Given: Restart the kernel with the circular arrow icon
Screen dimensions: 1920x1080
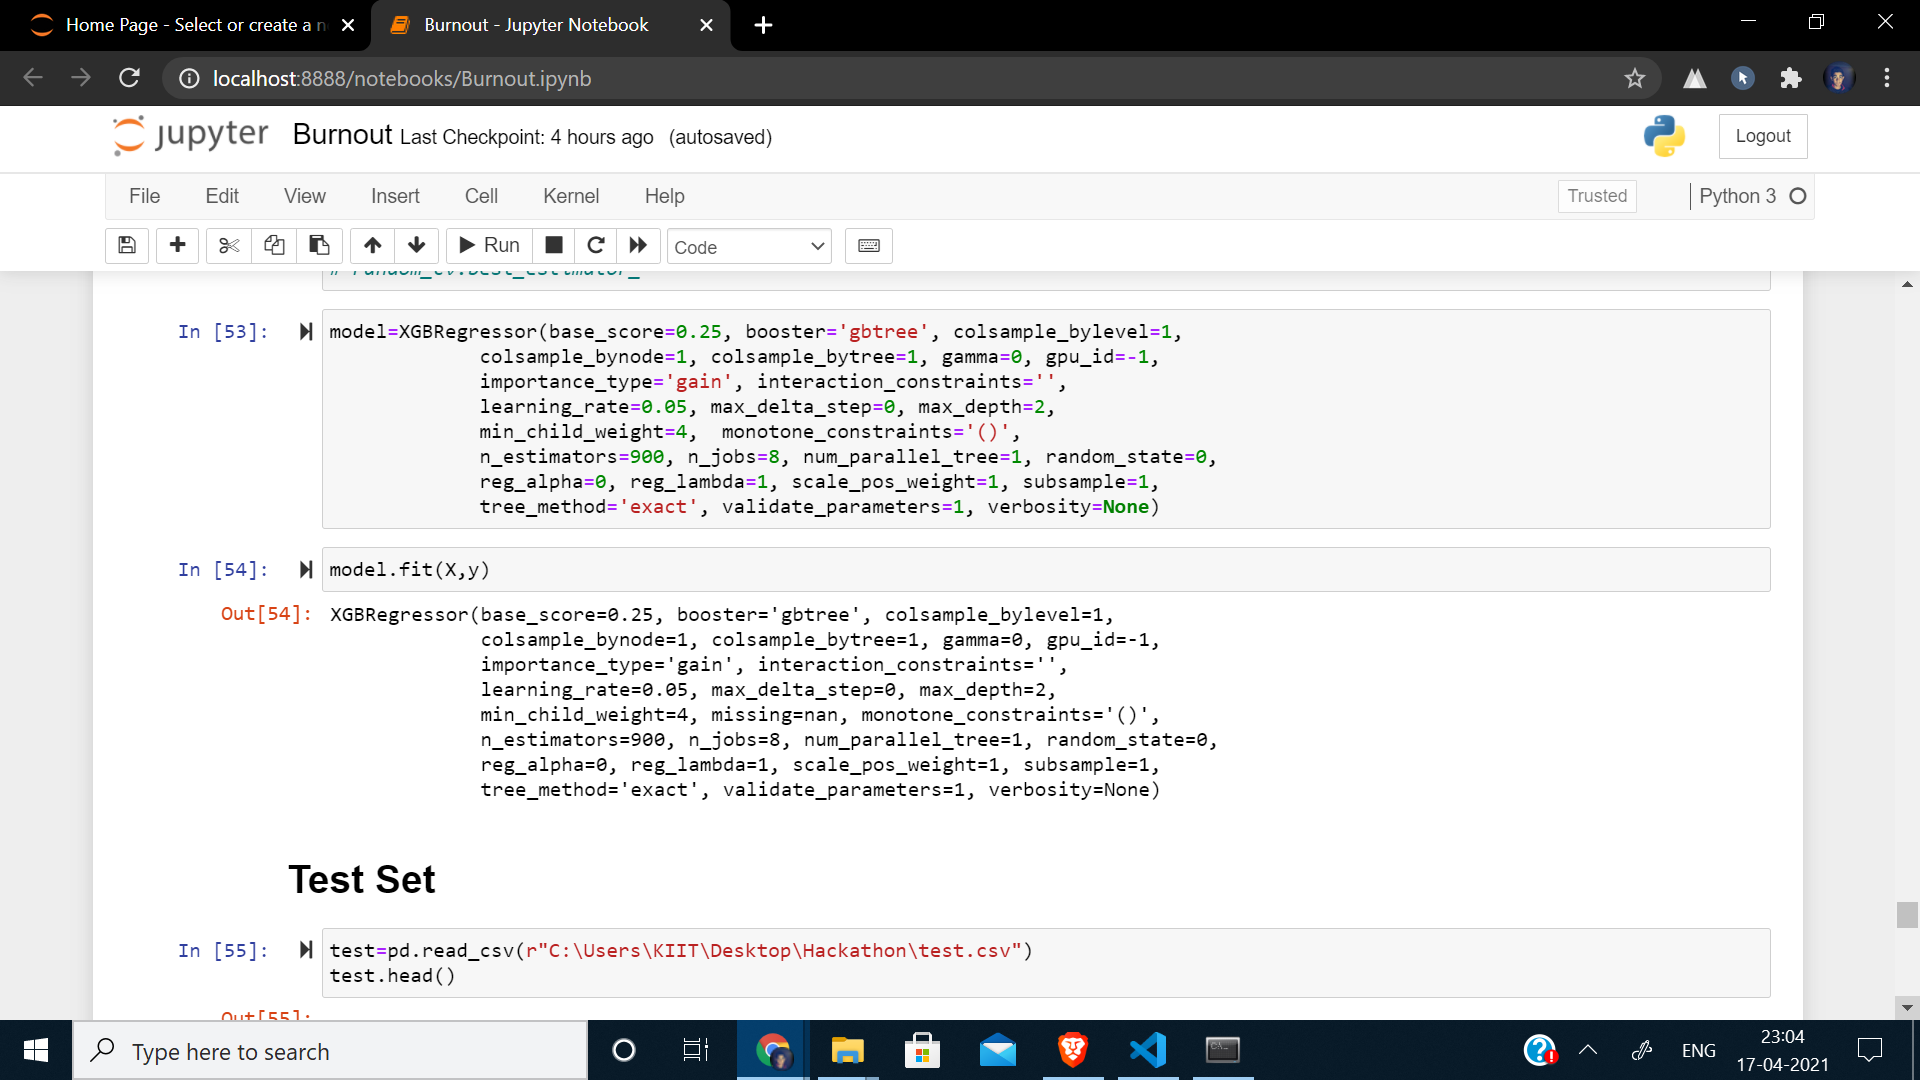Looking at the screenshot, I should point(596,245).
